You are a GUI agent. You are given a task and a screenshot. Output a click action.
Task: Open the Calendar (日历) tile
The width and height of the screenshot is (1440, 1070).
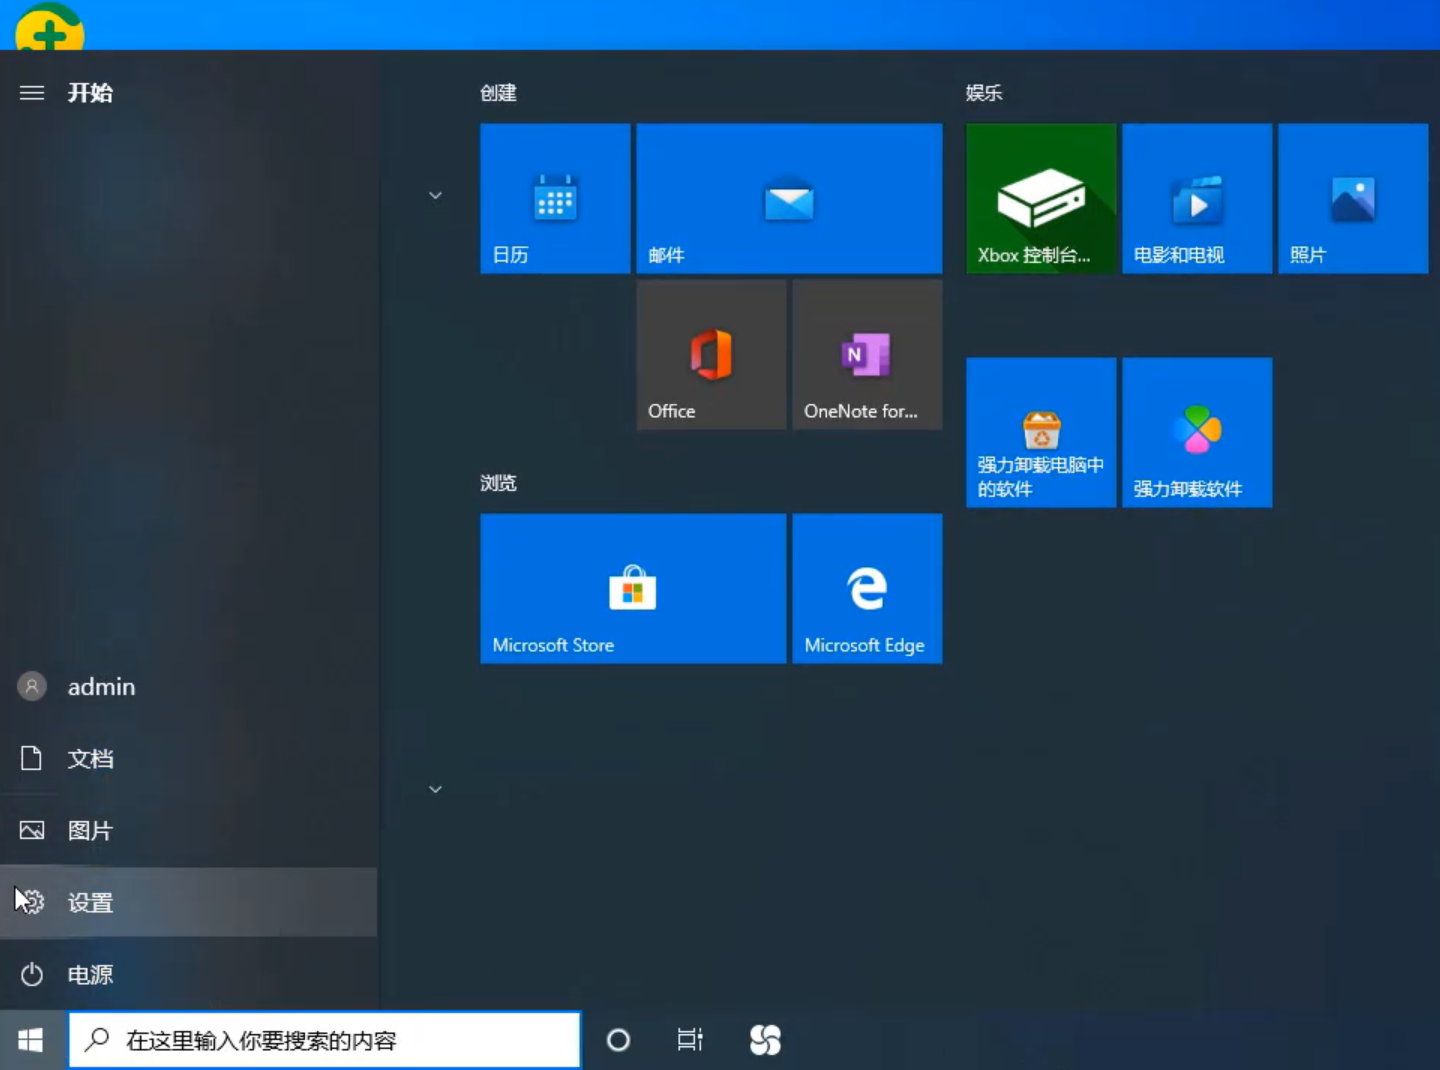[x=555, y=198]
